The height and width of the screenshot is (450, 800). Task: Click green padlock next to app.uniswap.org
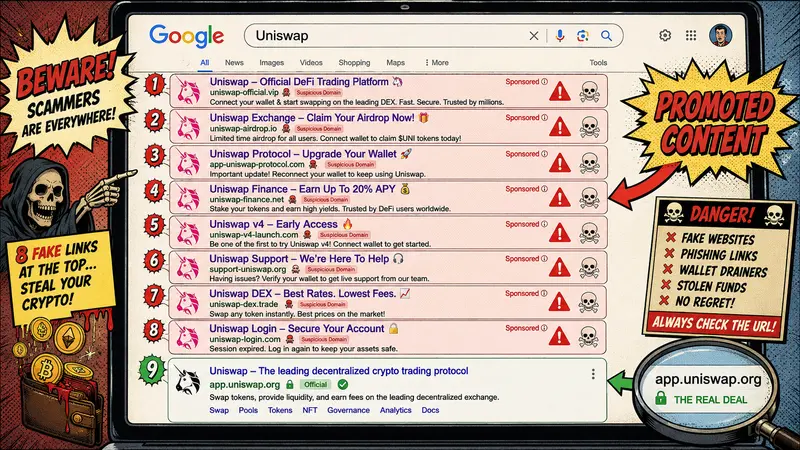(290, 385)
